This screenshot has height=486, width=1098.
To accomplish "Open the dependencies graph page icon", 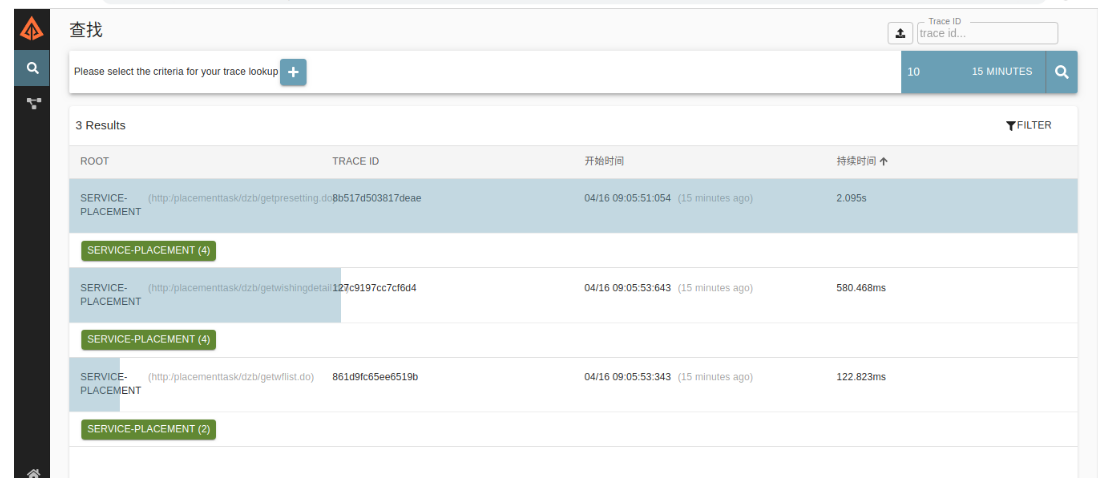I will (x=32, y=103).
